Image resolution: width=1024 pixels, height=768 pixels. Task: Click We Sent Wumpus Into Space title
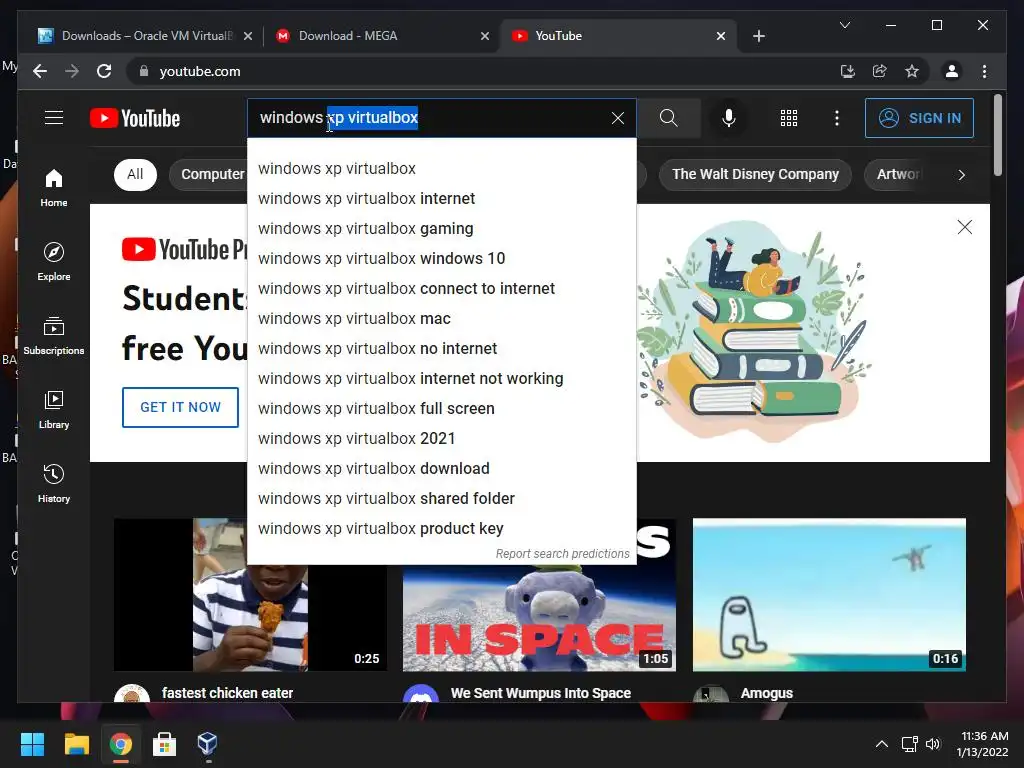coord(541,693)
